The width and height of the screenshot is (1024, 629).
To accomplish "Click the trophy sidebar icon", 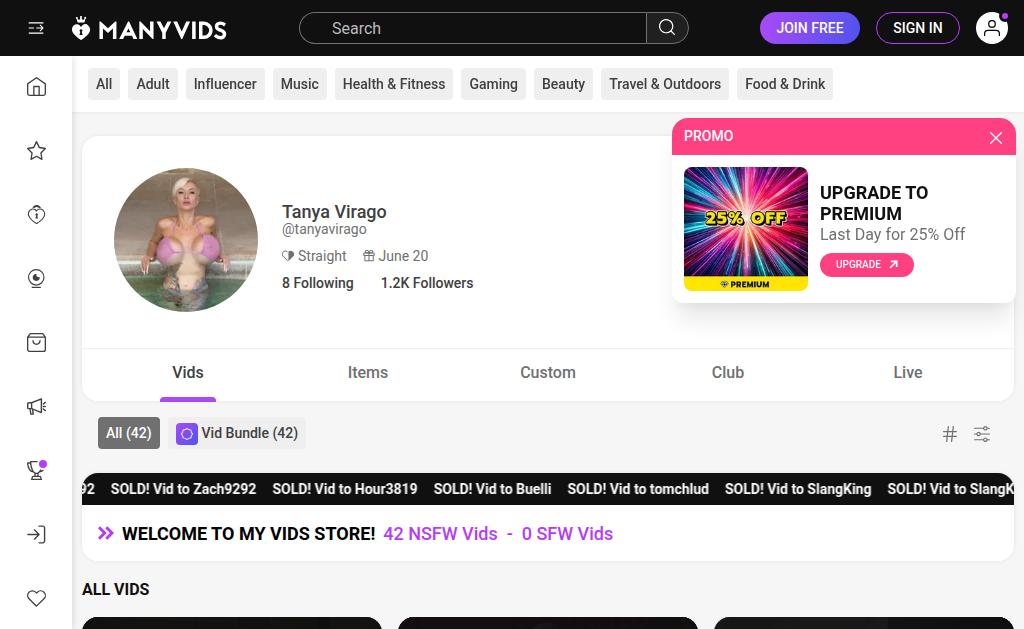I will coord(36,470).
